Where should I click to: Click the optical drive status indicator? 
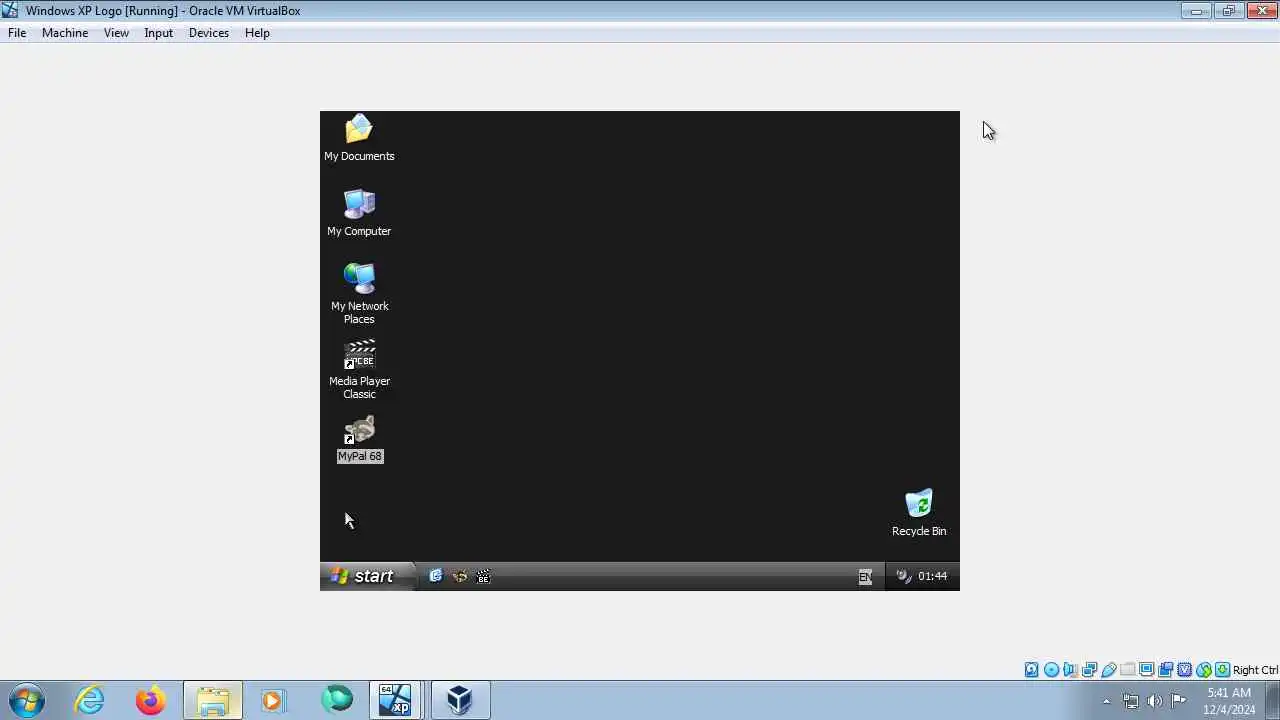tap(1051, 670)
